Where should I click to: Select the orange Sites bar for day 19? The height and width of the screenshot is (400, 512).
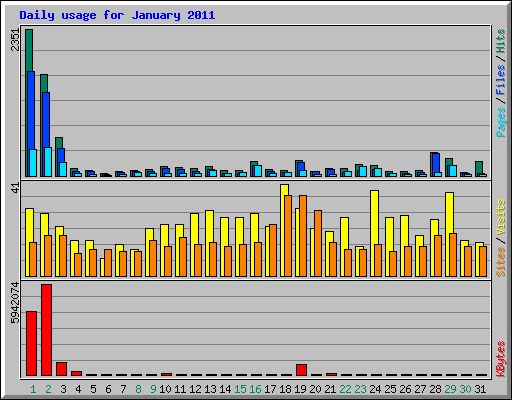[x=303, y=236]
